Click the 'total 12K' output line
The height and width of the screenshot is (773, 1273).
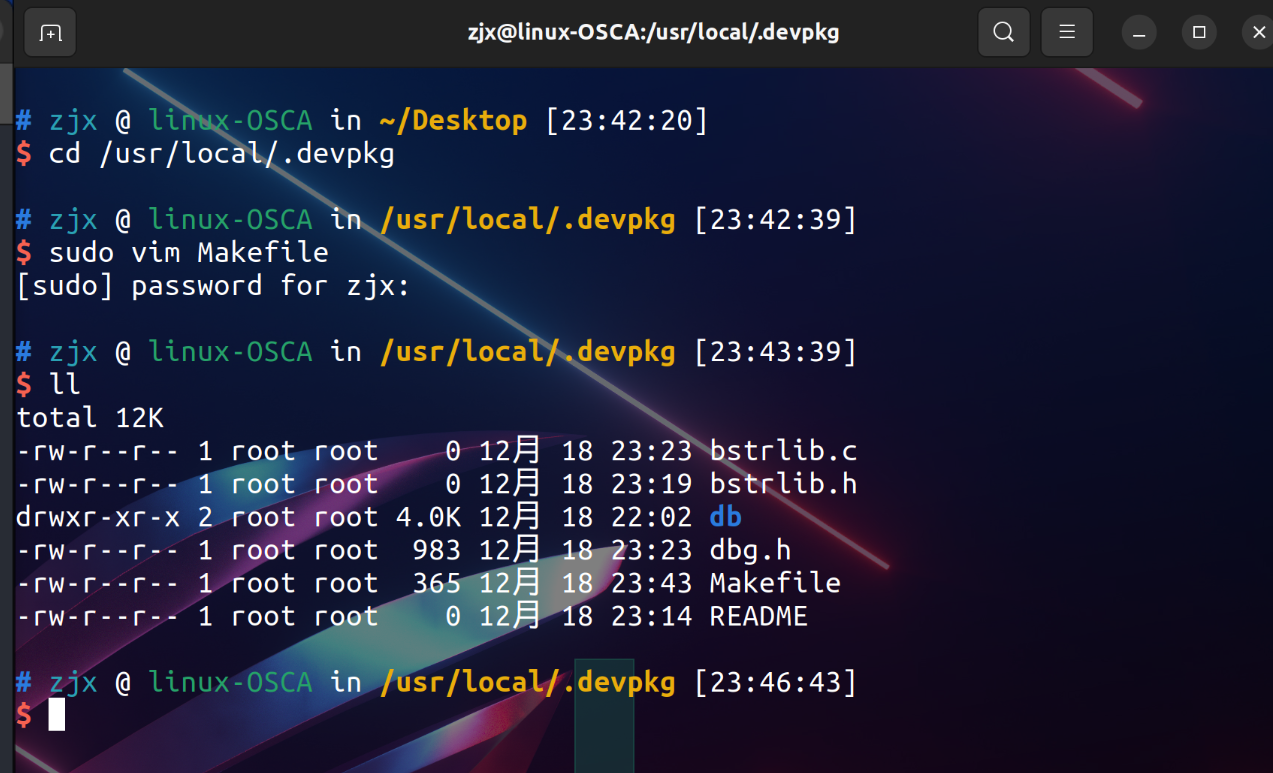pyautogui.click(x=90, y=418)
